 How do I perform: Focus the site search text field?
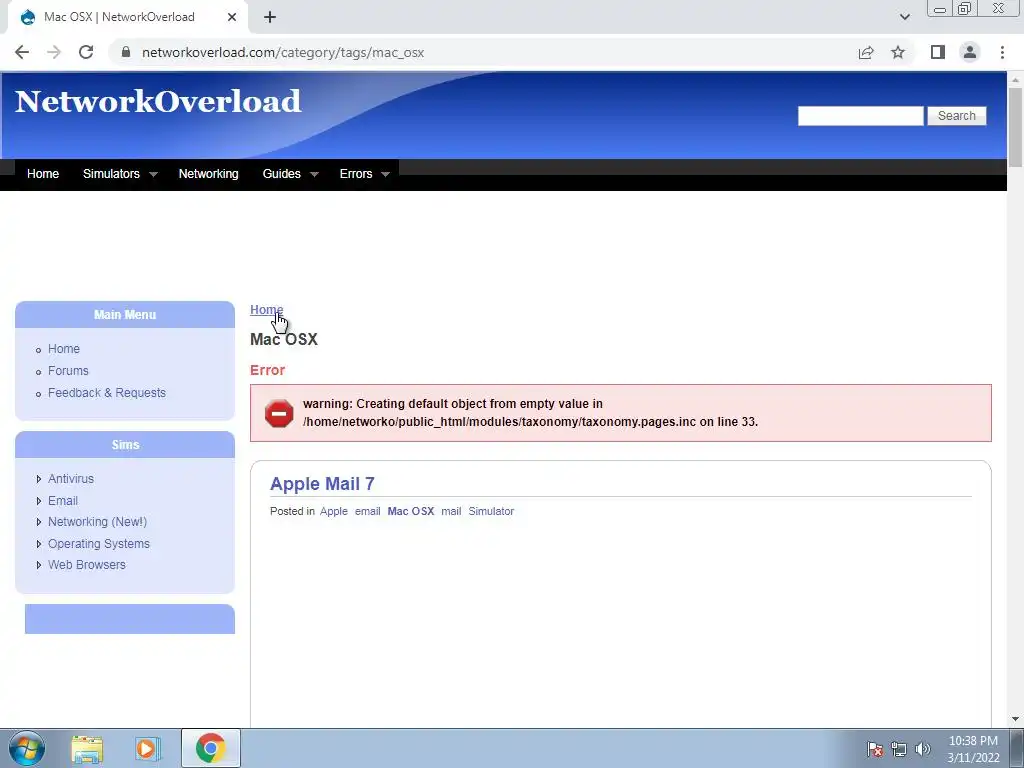pyautogui.click(x=861, y=116)
